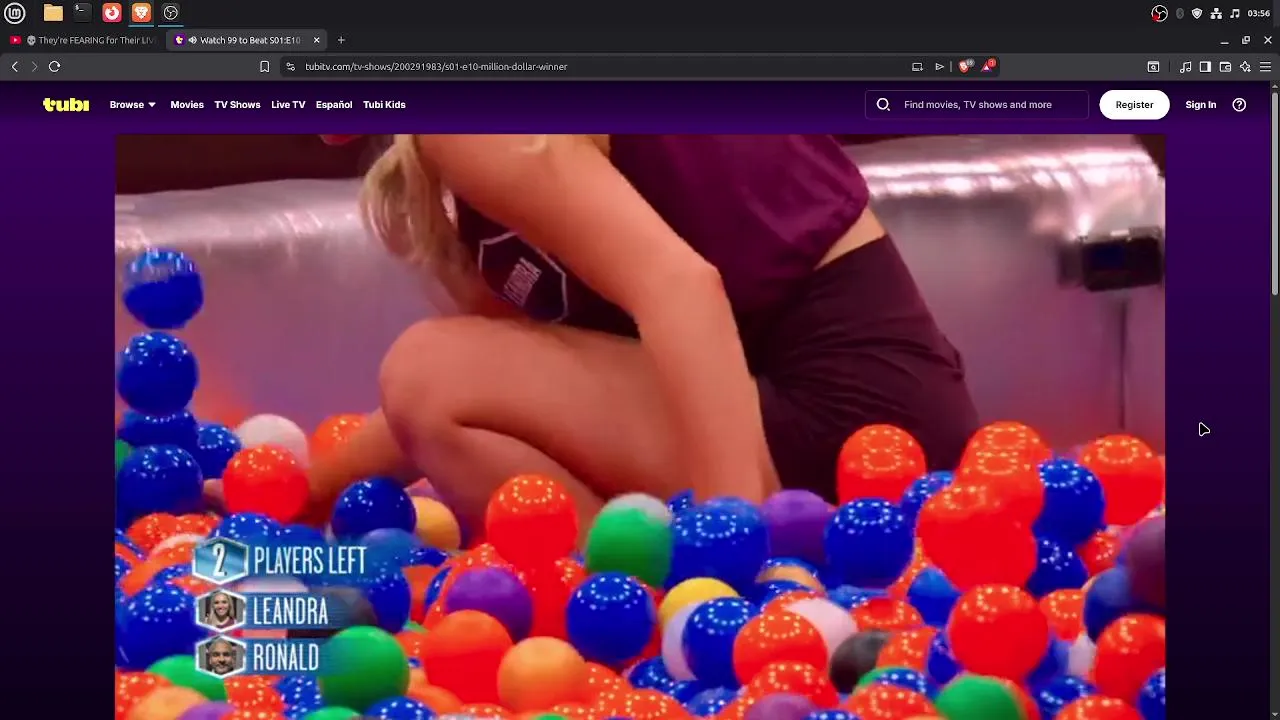Screen dimensions: 1280x720
Task: Bookmark this page with the bookmark icon
Action: coord(264,66)
